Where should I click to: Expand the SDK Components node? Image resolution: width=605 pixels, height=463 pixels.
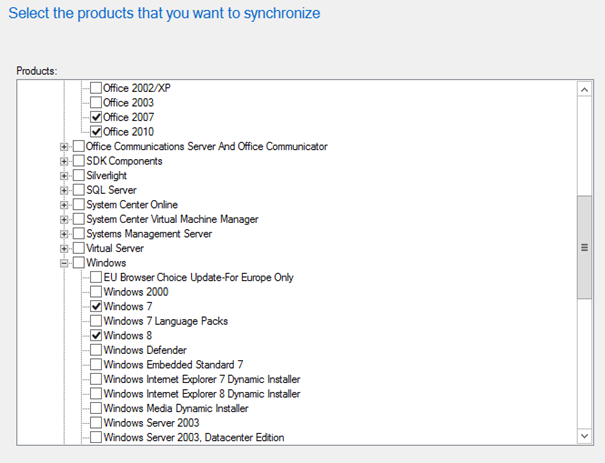[x=64, y=161]
